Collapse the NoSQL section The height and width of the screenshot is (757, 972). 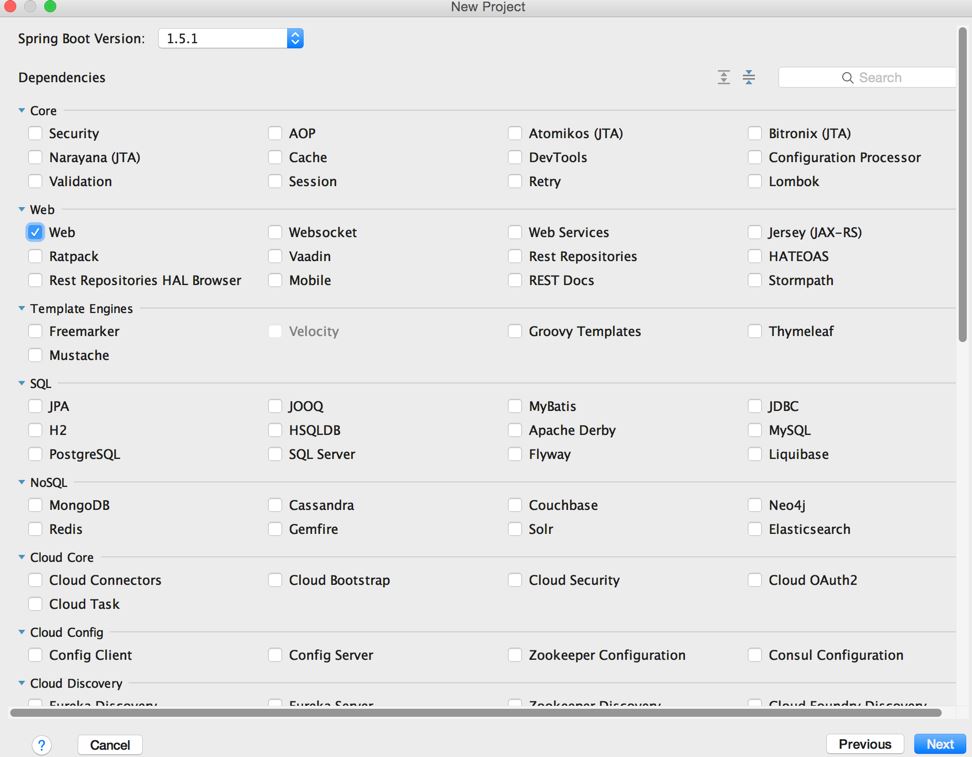coord(22,482)
